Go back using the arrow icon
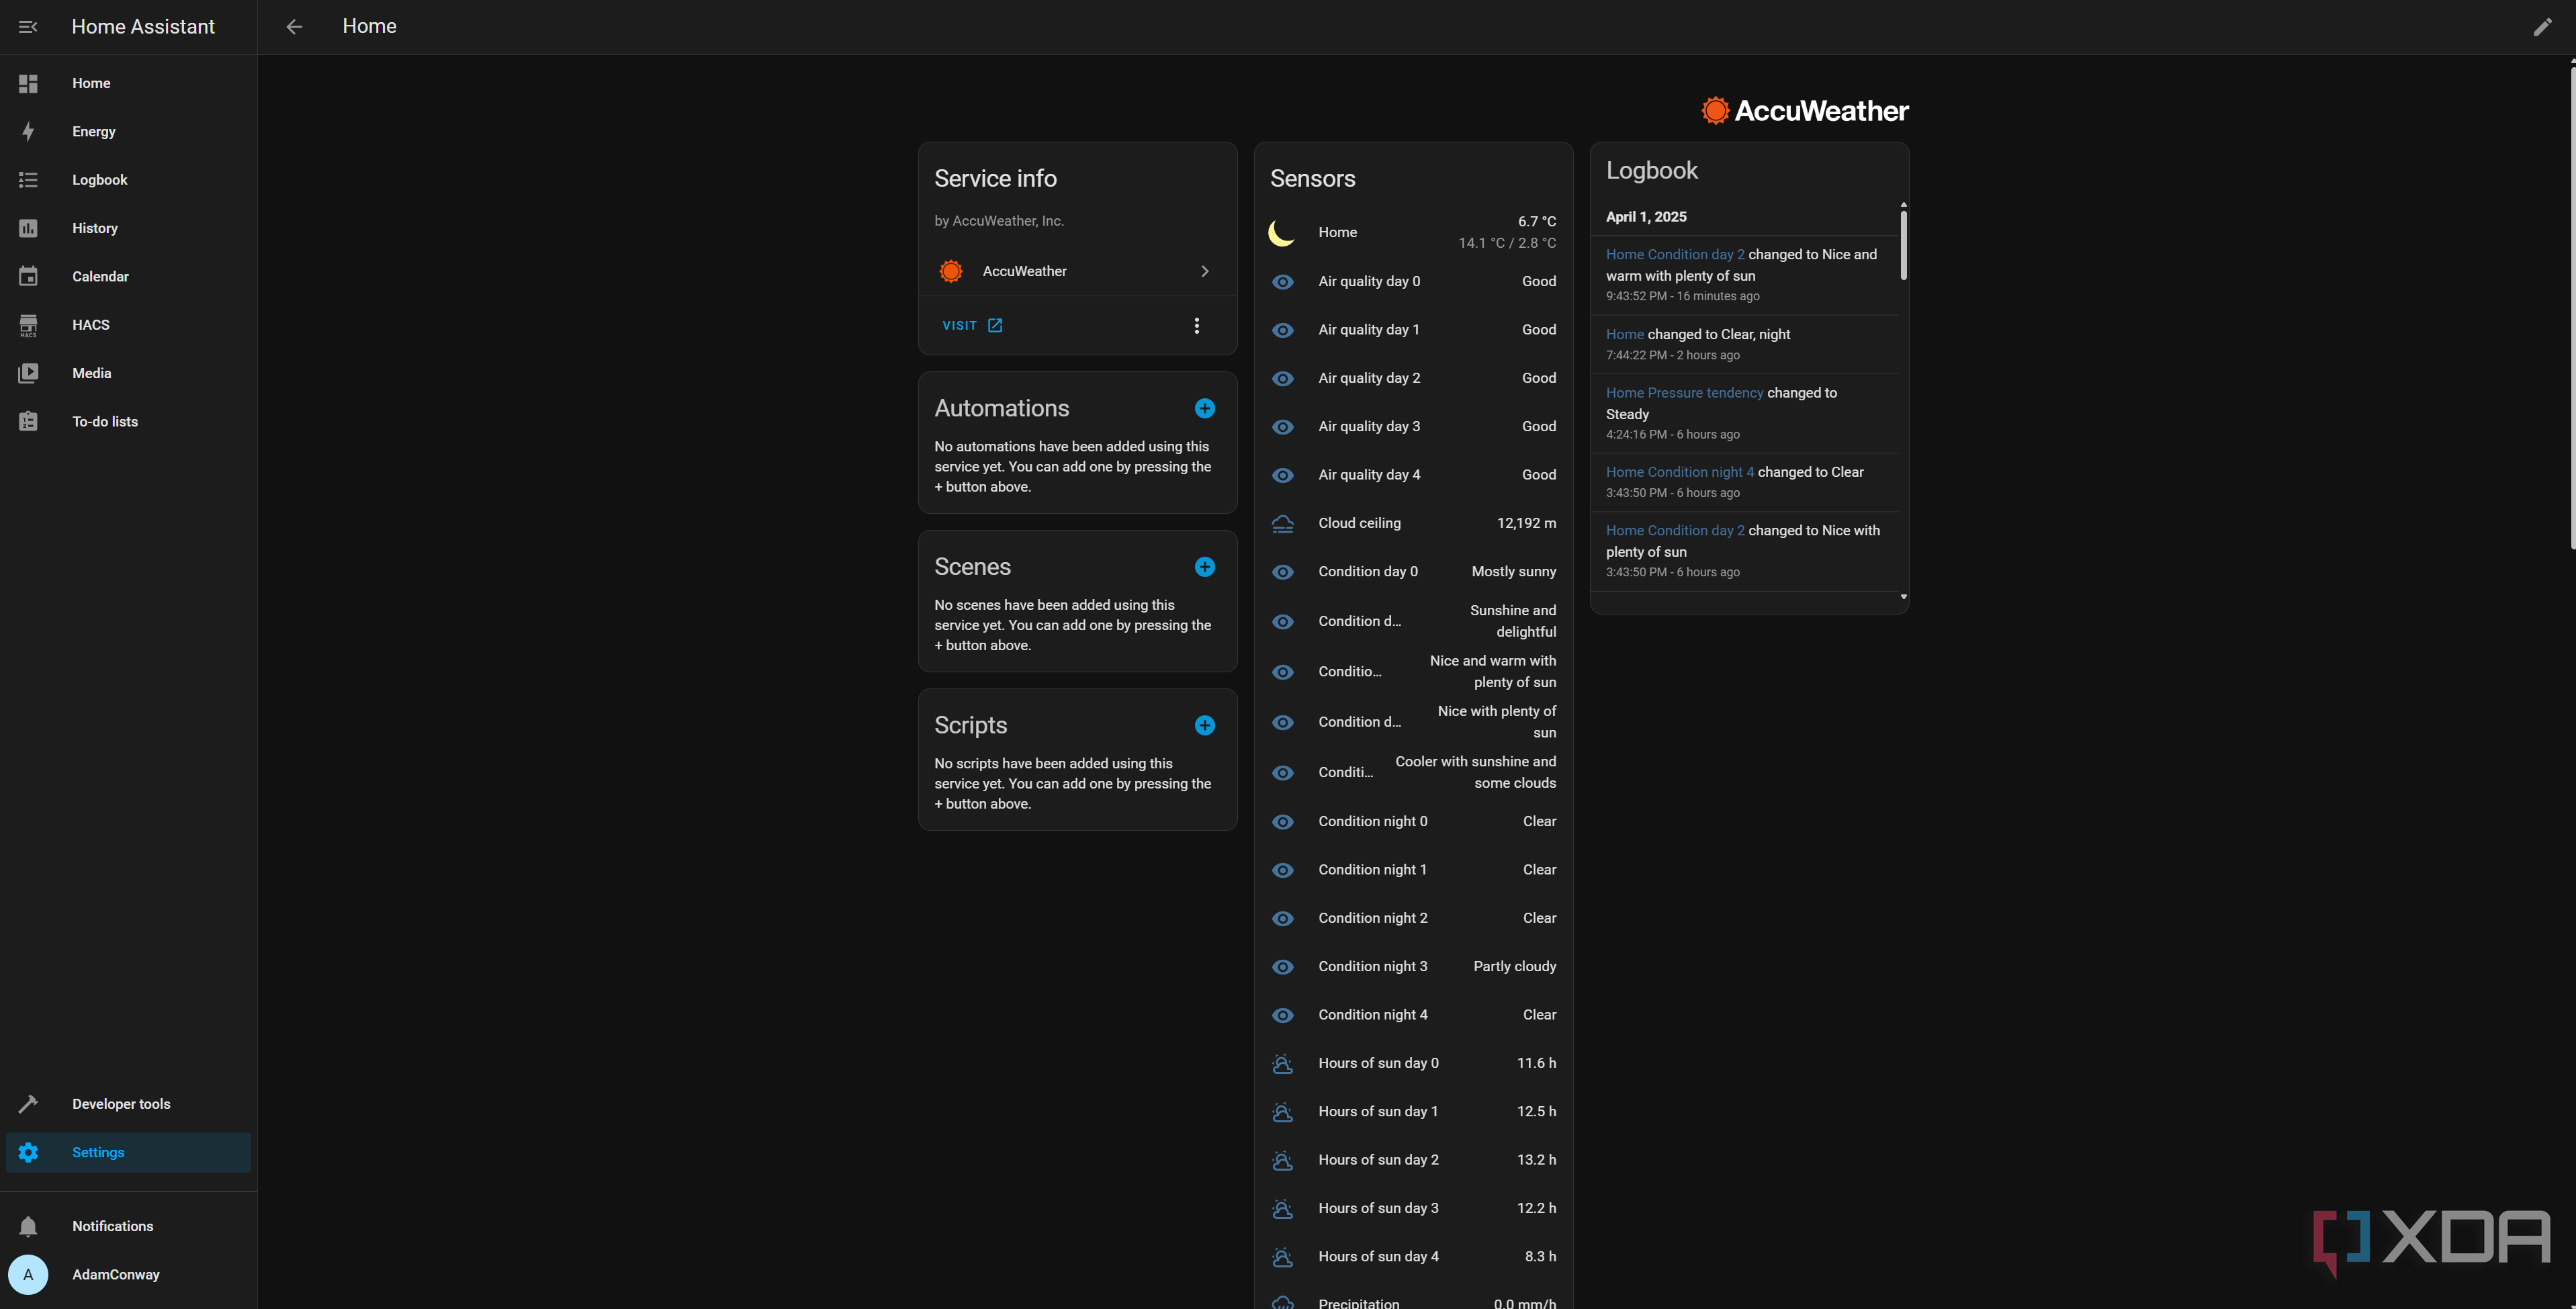The image size is (2576, 1309). tap(294, 27)
